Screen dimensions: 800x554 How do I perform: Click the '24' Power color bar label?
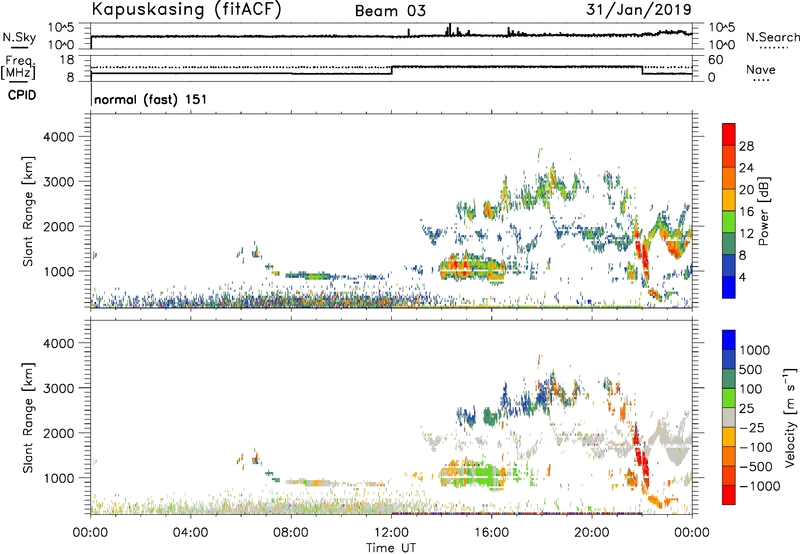coord(746,168)
